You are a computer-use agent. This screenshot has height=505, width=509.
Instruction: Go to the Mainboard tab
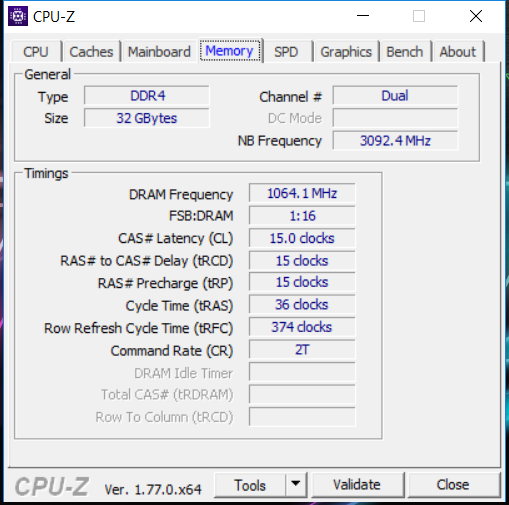[159, 52]
